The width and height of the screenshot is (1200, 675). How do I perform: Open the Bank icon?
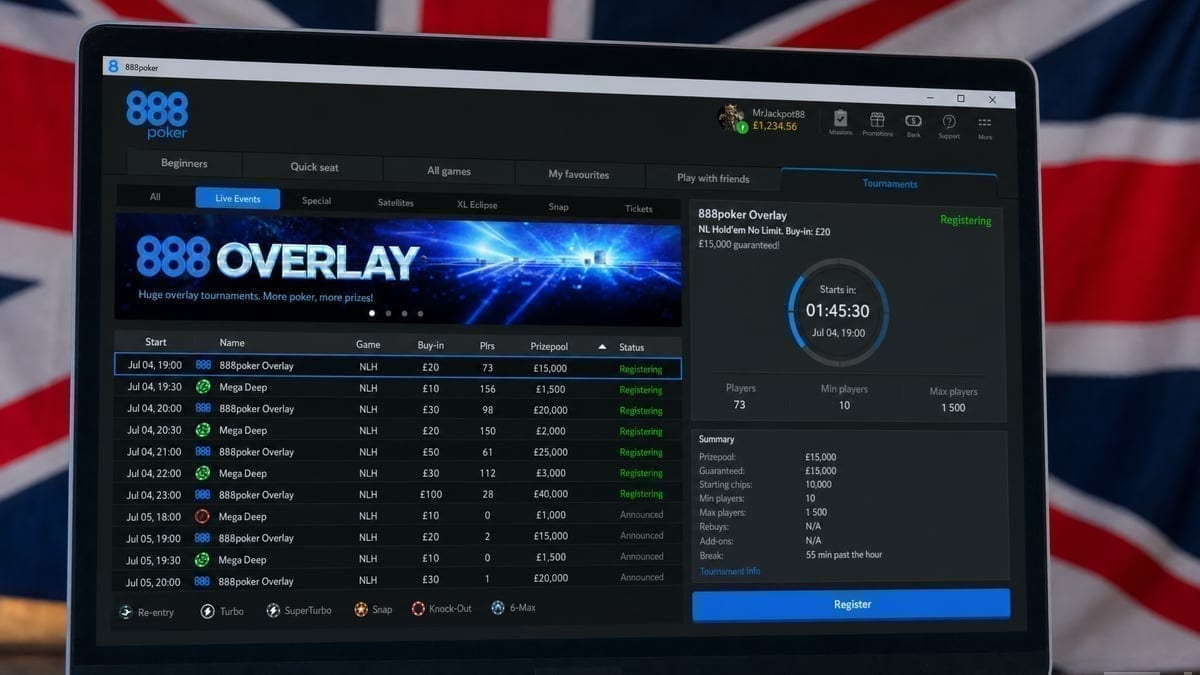[913, 120]
